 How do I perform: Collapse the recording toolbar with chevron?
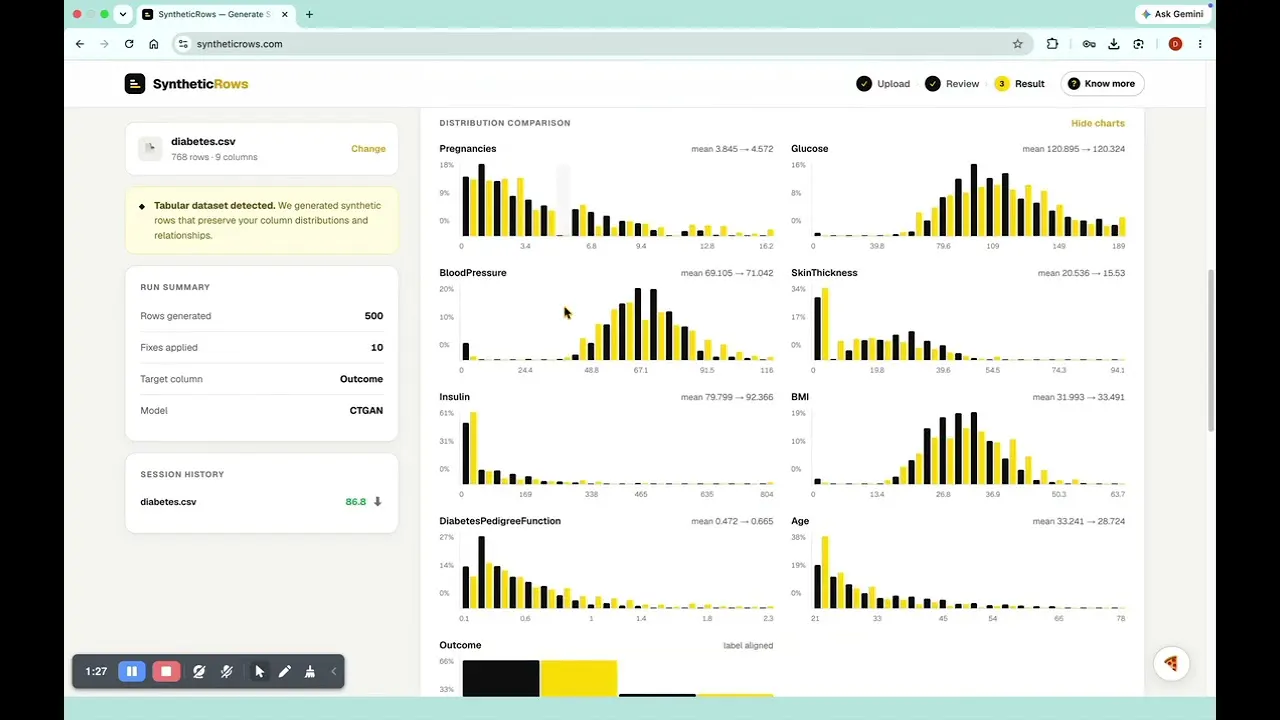334,671
